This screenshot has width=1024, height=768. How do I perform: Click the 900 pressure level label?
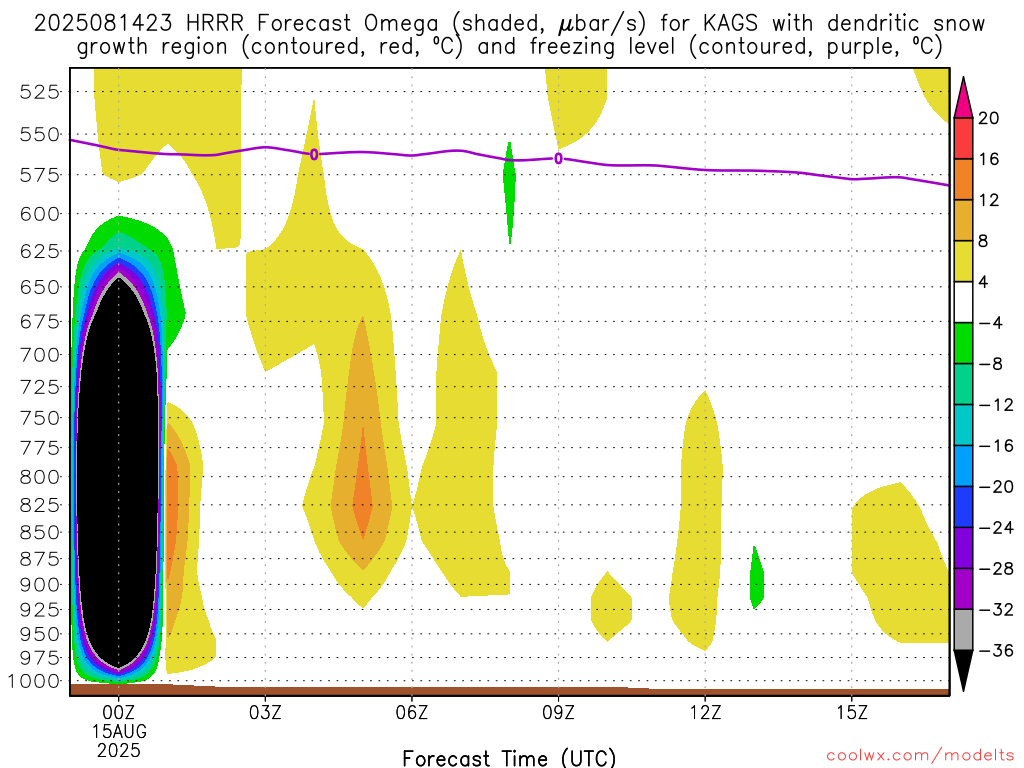coord(40,584)
